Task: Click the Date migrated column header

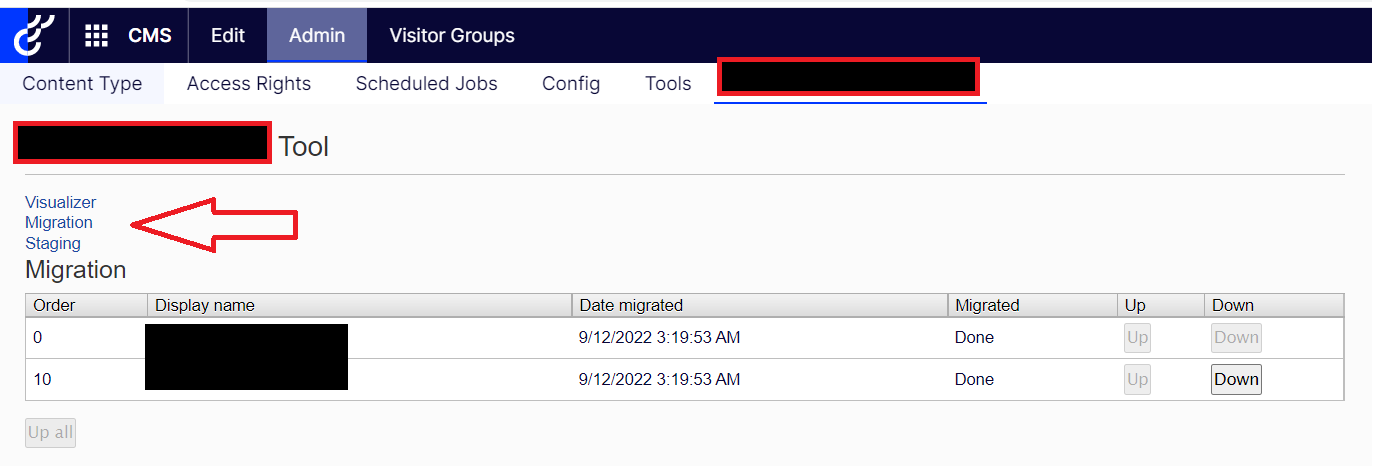Action: [x=630, y=305]
